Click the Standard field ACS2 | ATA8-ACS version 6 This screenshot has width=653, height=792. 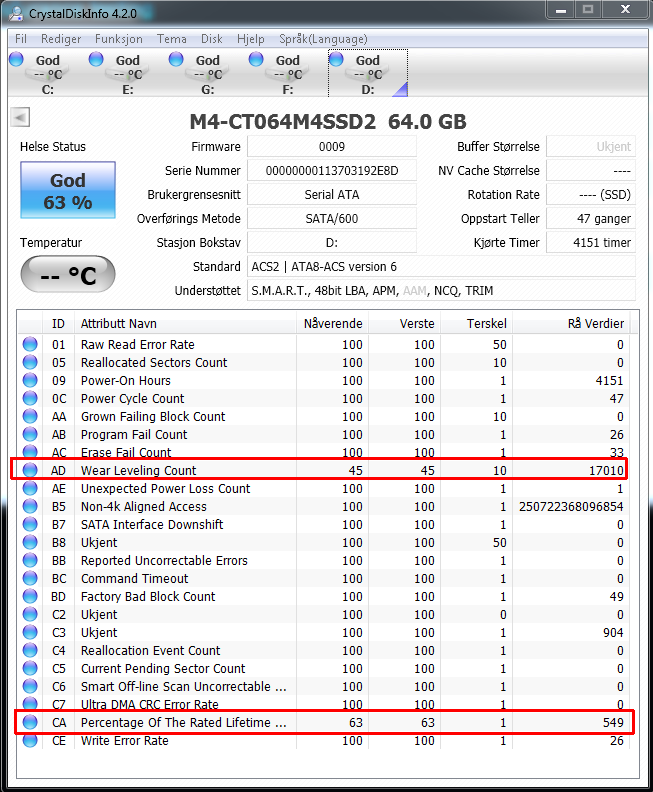click(x=441, y=267)
